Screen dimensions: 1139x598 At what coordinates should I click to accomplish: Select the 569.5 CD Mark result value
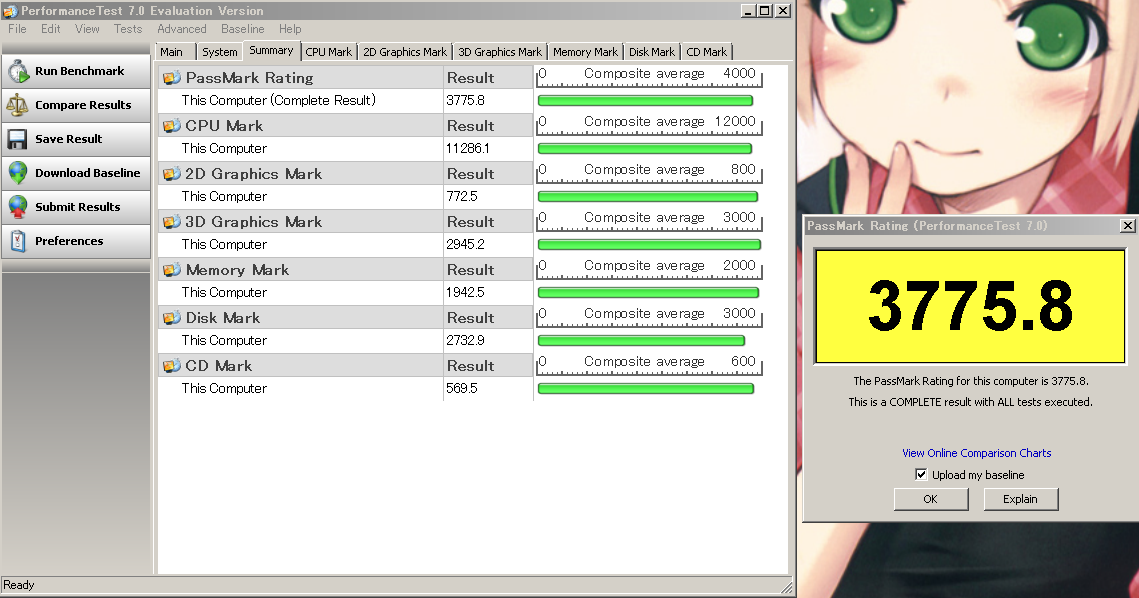(462, 388)
